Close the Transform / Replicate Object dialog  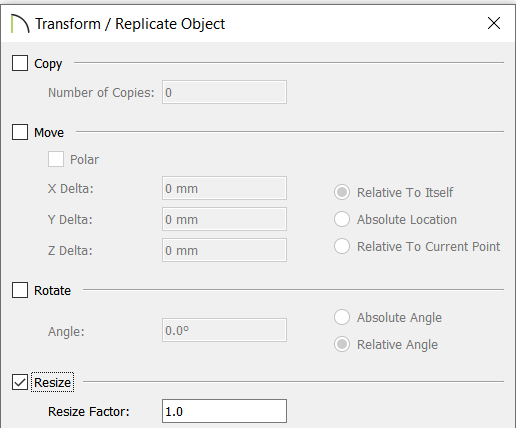[494, 23]
